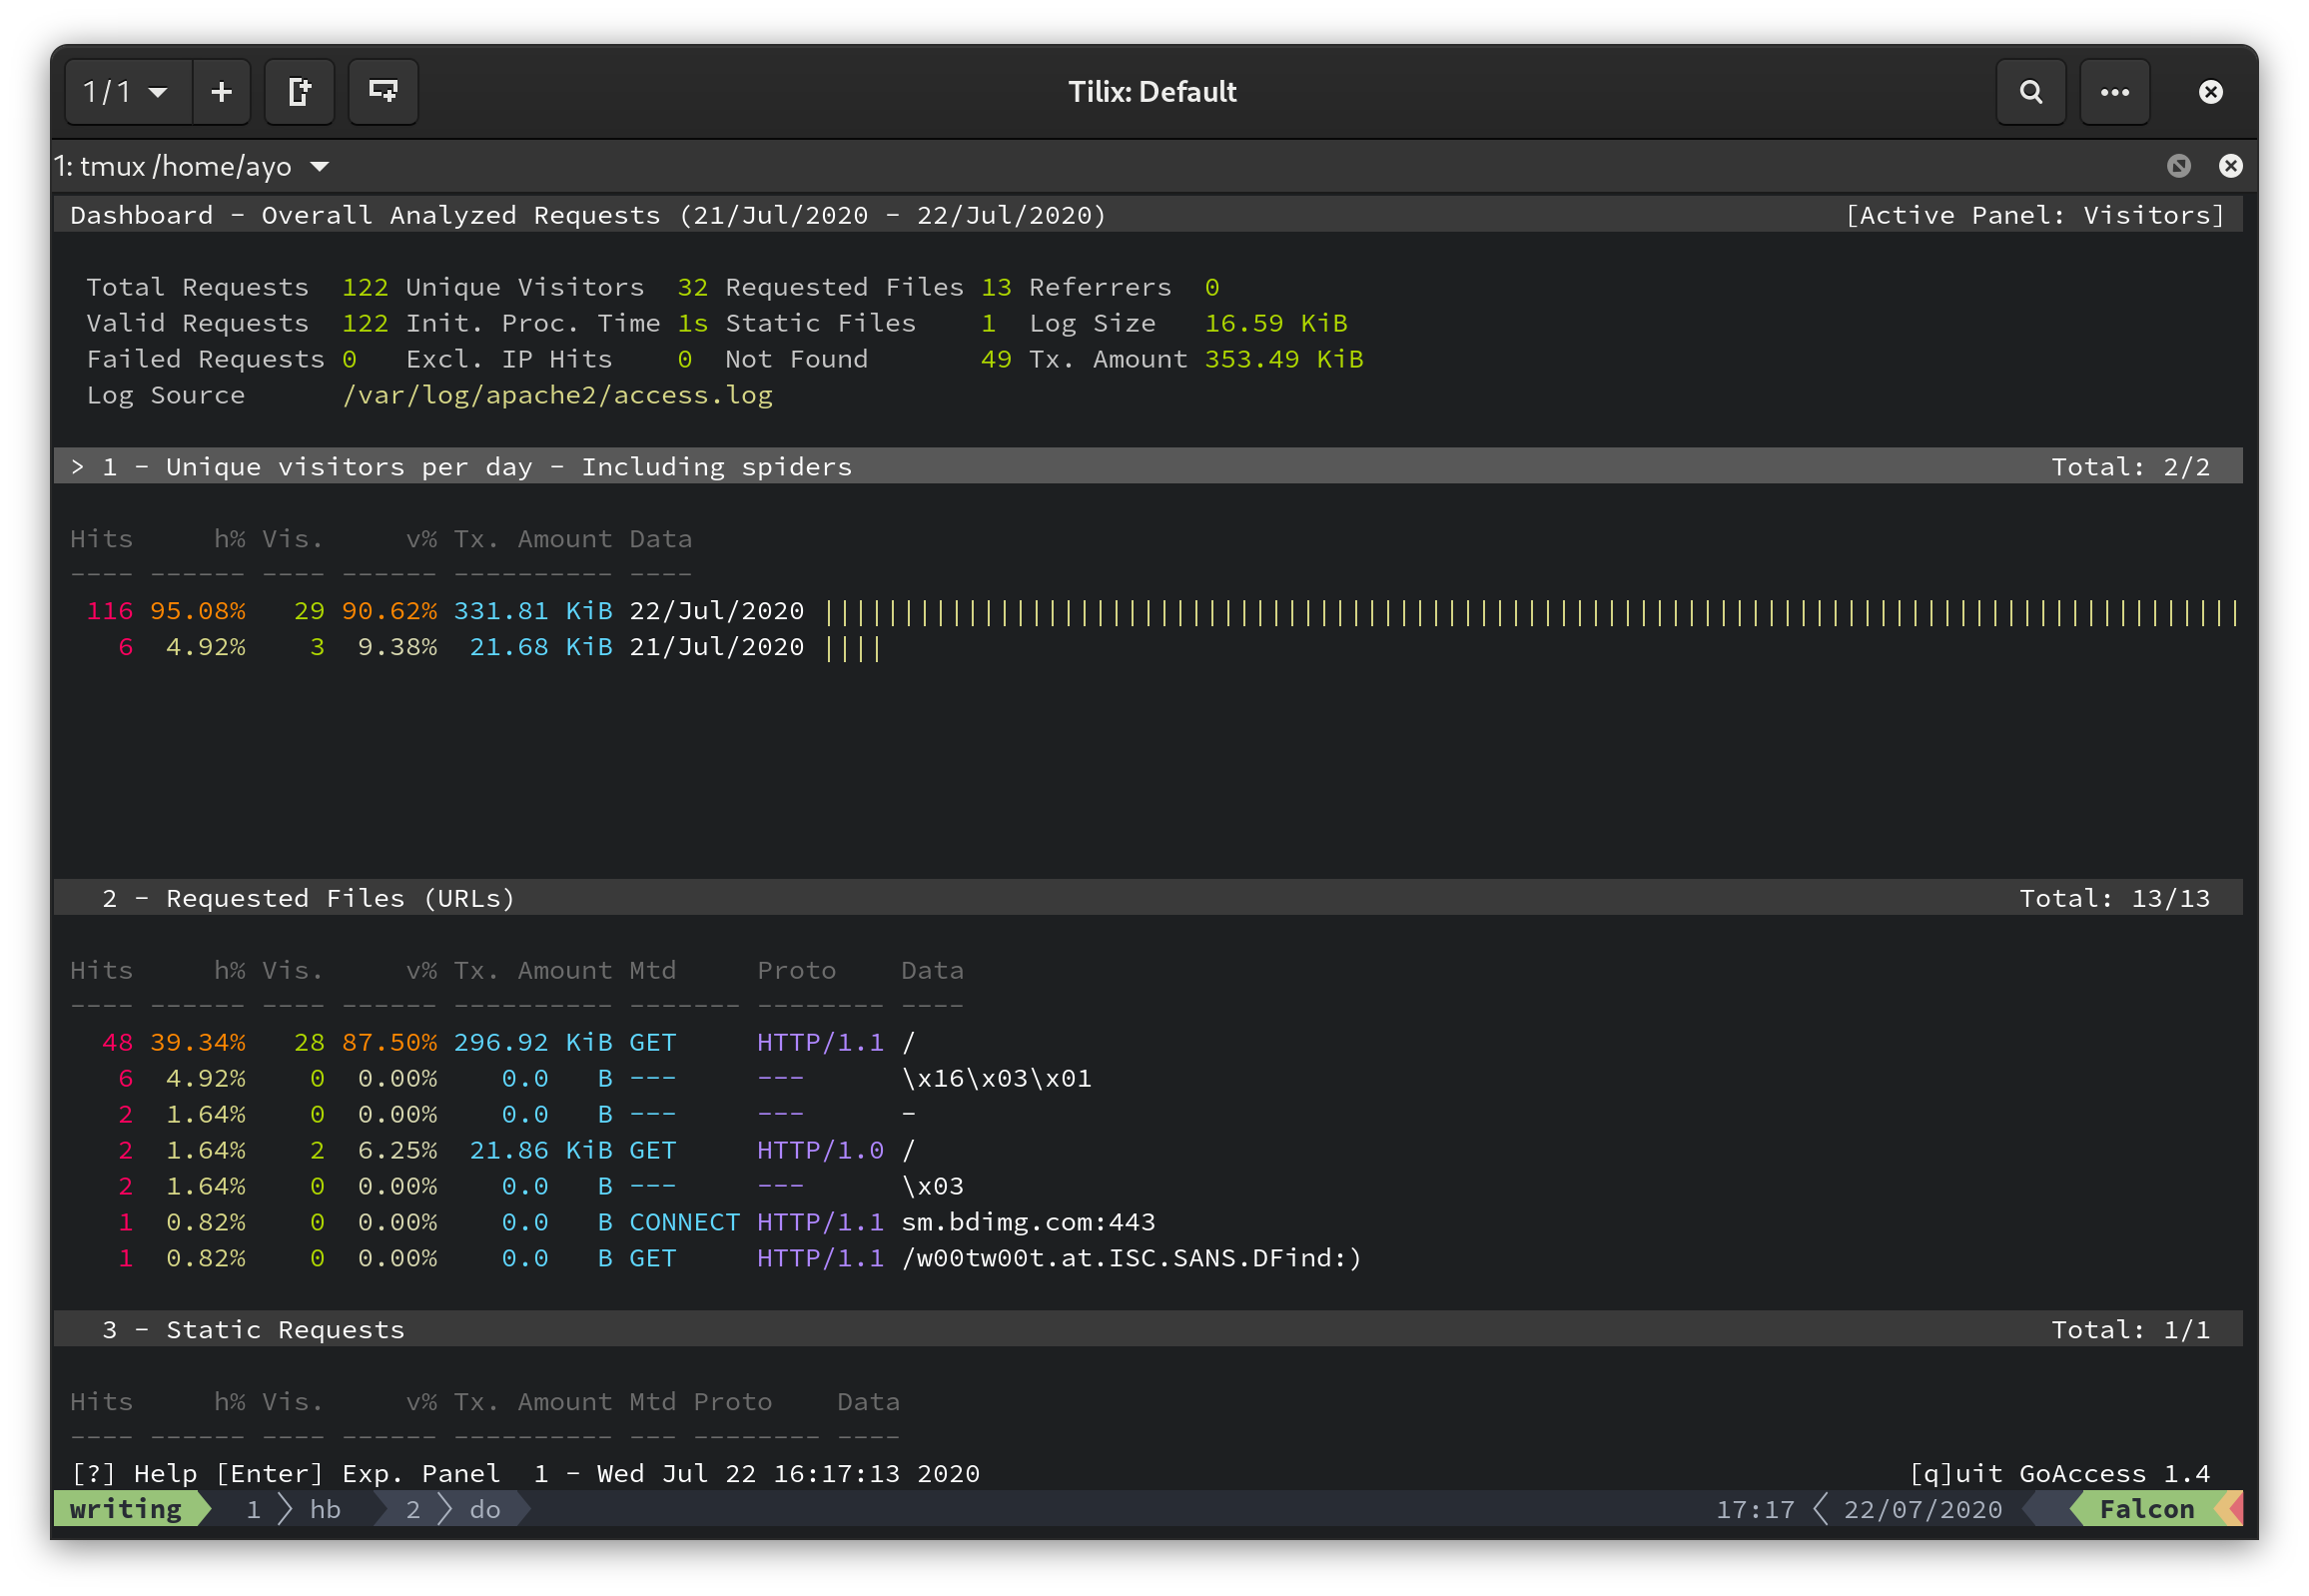The image size is (2309, 1596).
Task: Close the Tilix window
Action: (x=2210, y=92)
